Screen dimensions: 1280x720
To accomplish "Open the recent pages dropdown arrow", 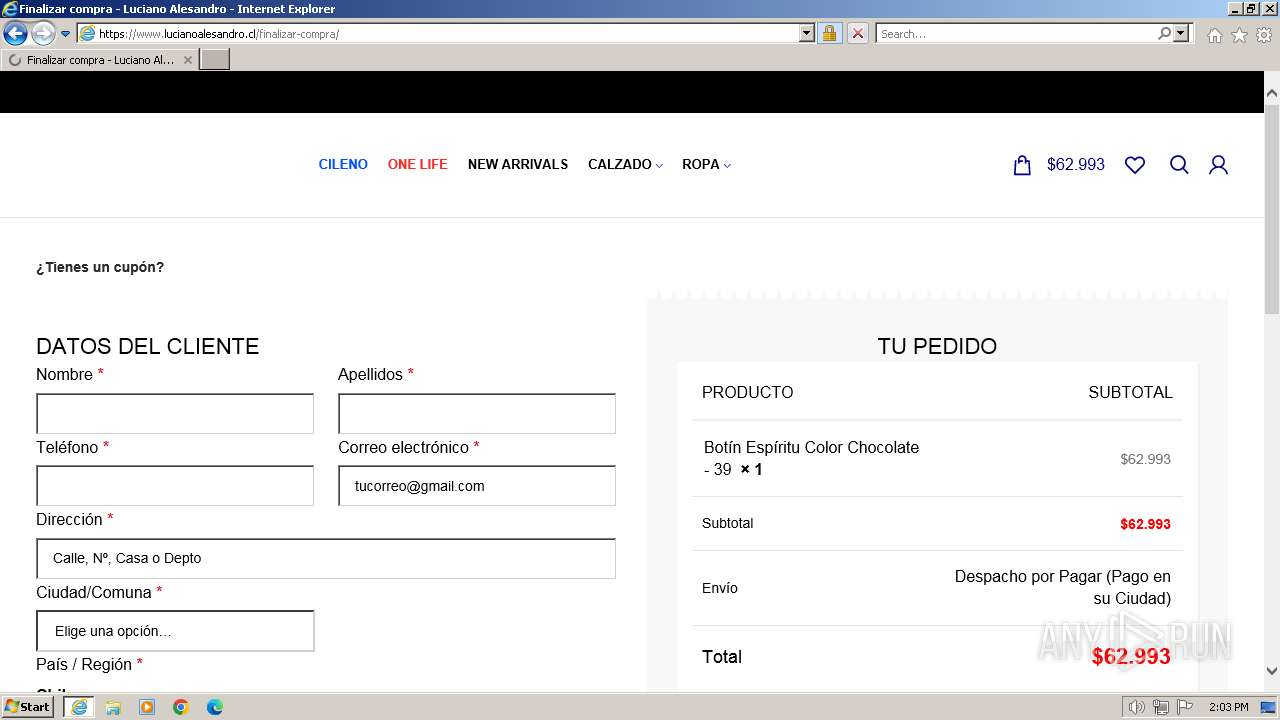I will (66, 33).
